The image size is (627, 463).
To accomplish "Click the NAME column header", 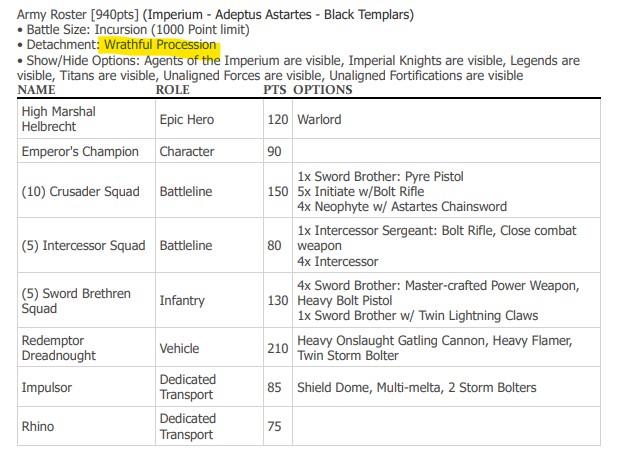I will [36, 90].
